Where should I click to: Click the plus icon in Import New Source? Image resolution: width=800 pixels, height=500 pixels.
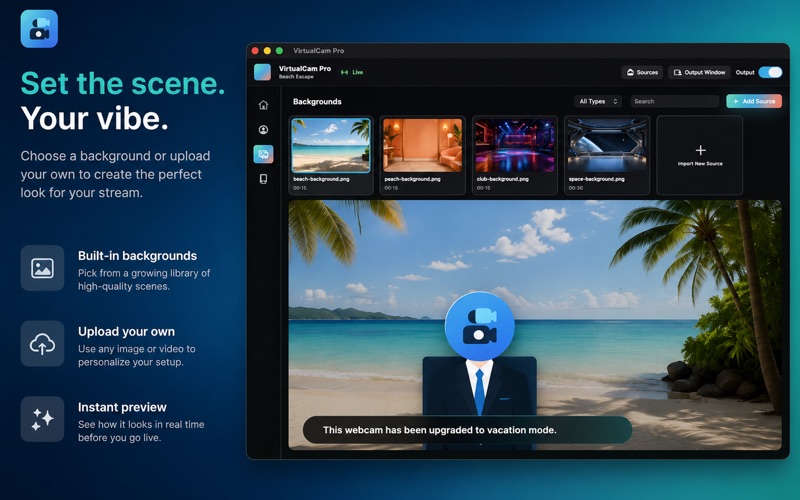pyautogui.click(x=701, y=150)
